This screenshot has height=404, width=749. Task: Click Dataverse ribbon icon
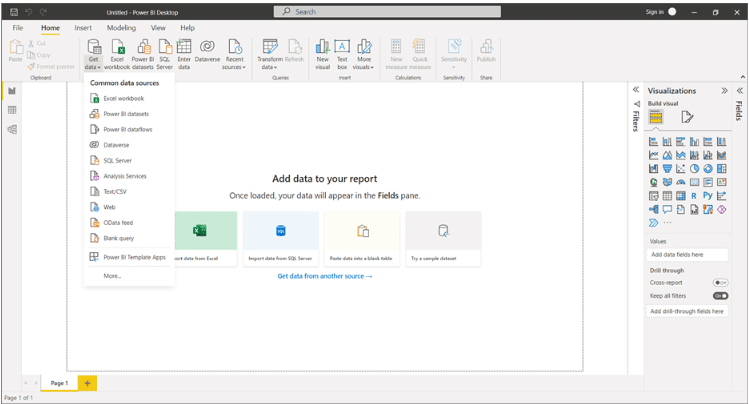click(207, 52)
